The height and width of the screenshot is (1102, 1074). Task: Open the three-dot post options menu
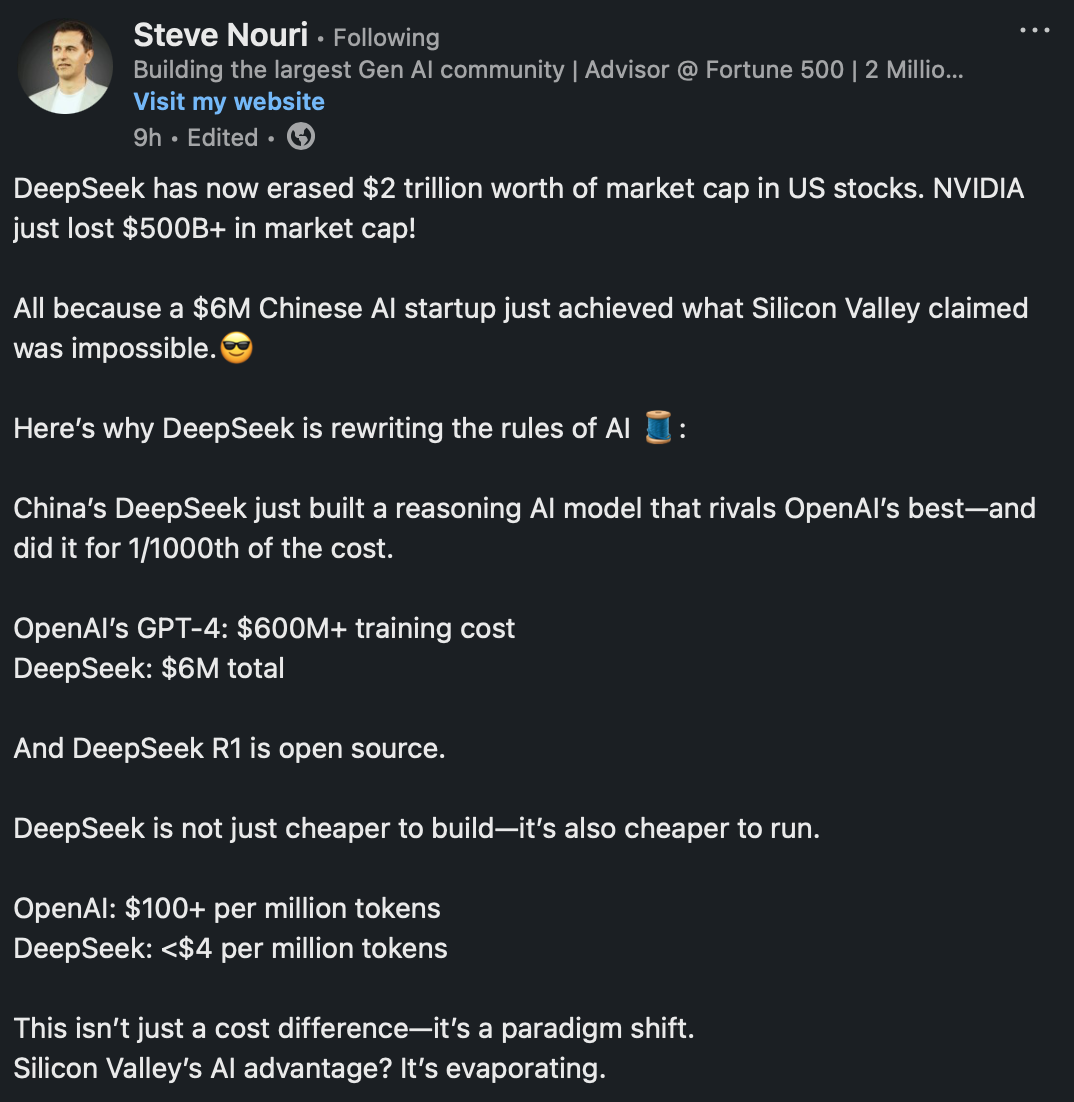point(1035,30)
